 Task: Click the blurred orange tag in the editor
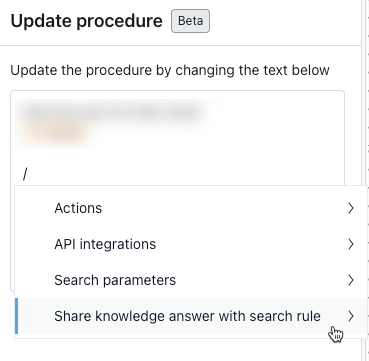[x=54, y=132]
